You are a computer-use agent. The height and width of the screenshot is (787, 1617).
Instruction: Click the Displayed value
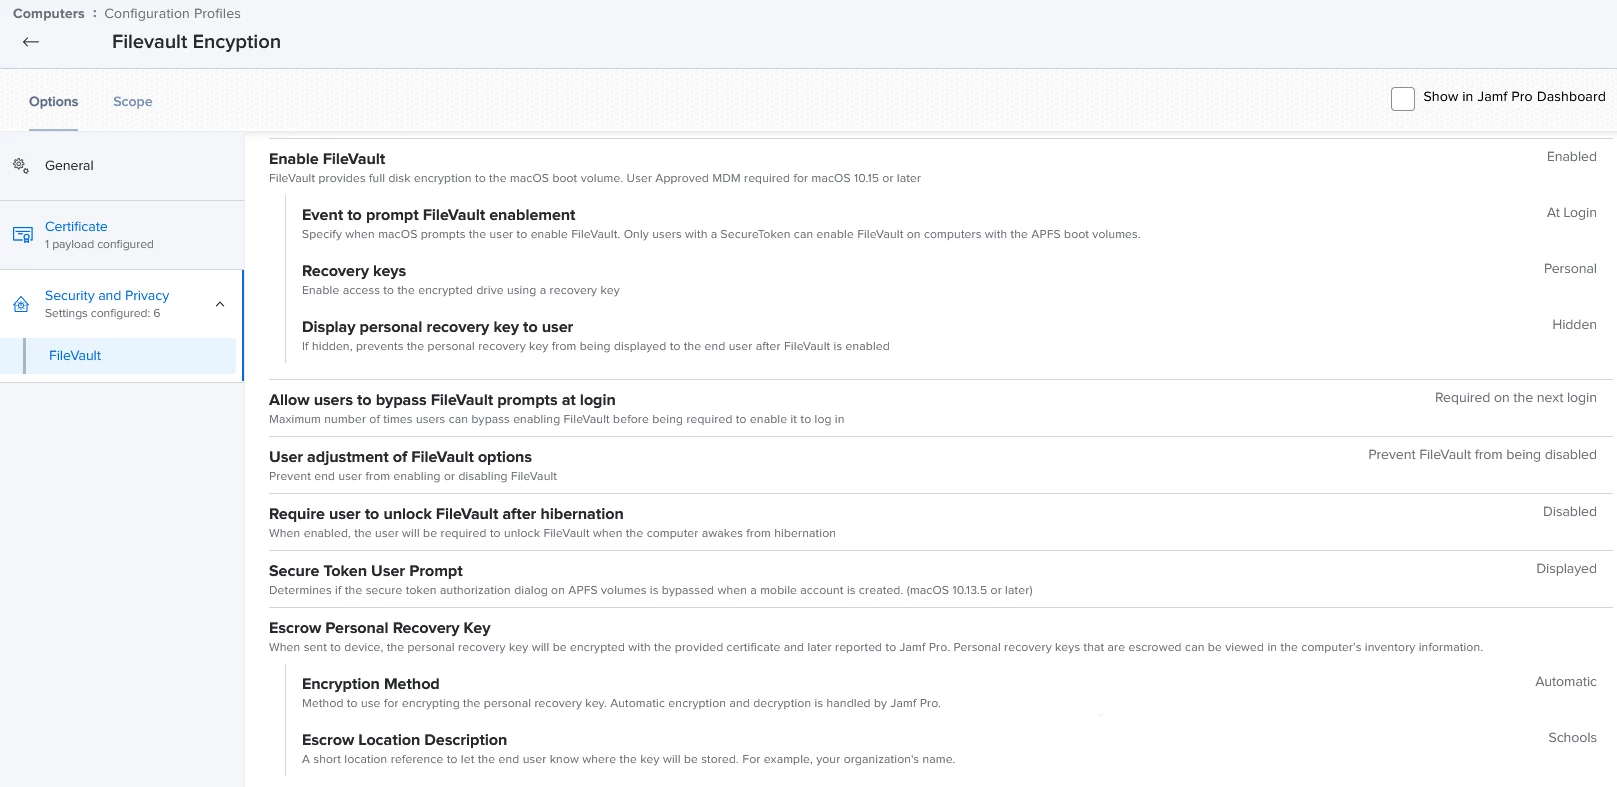1566,569
